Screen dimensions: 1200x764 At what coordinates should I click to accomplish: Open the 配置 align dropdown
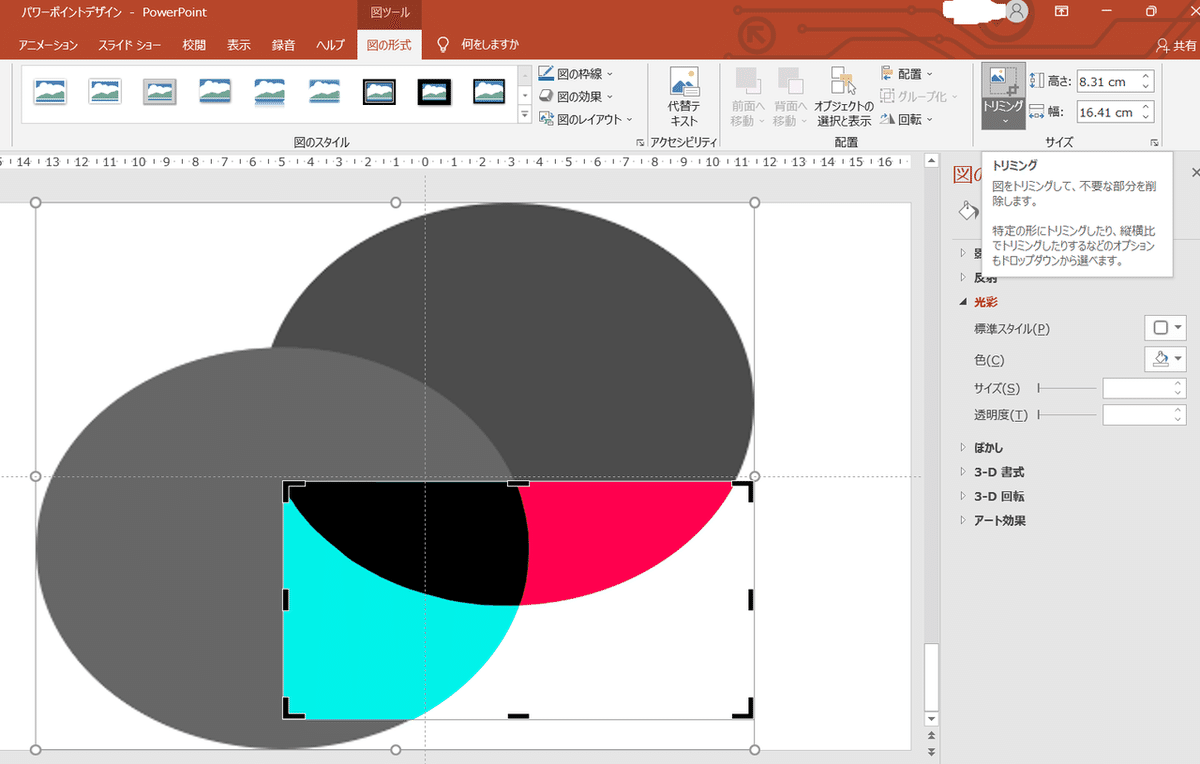click(907, 74)
